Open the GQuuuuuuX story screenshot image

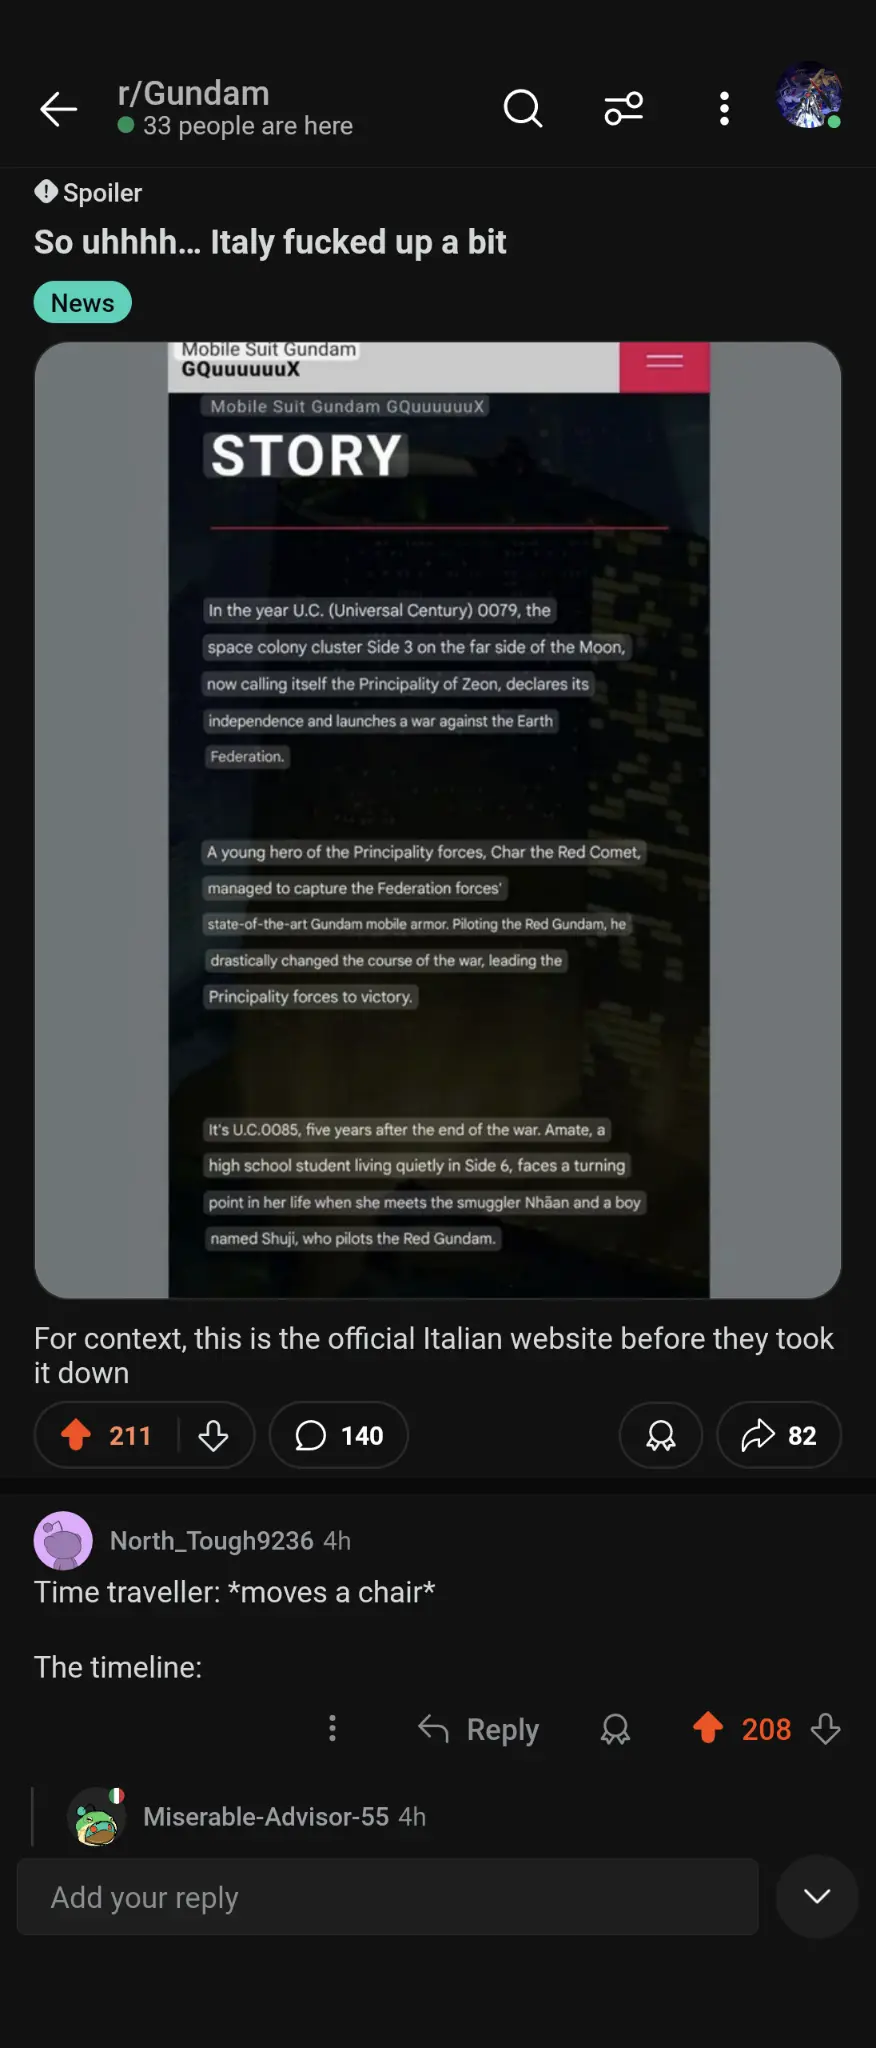pos(438,820)
